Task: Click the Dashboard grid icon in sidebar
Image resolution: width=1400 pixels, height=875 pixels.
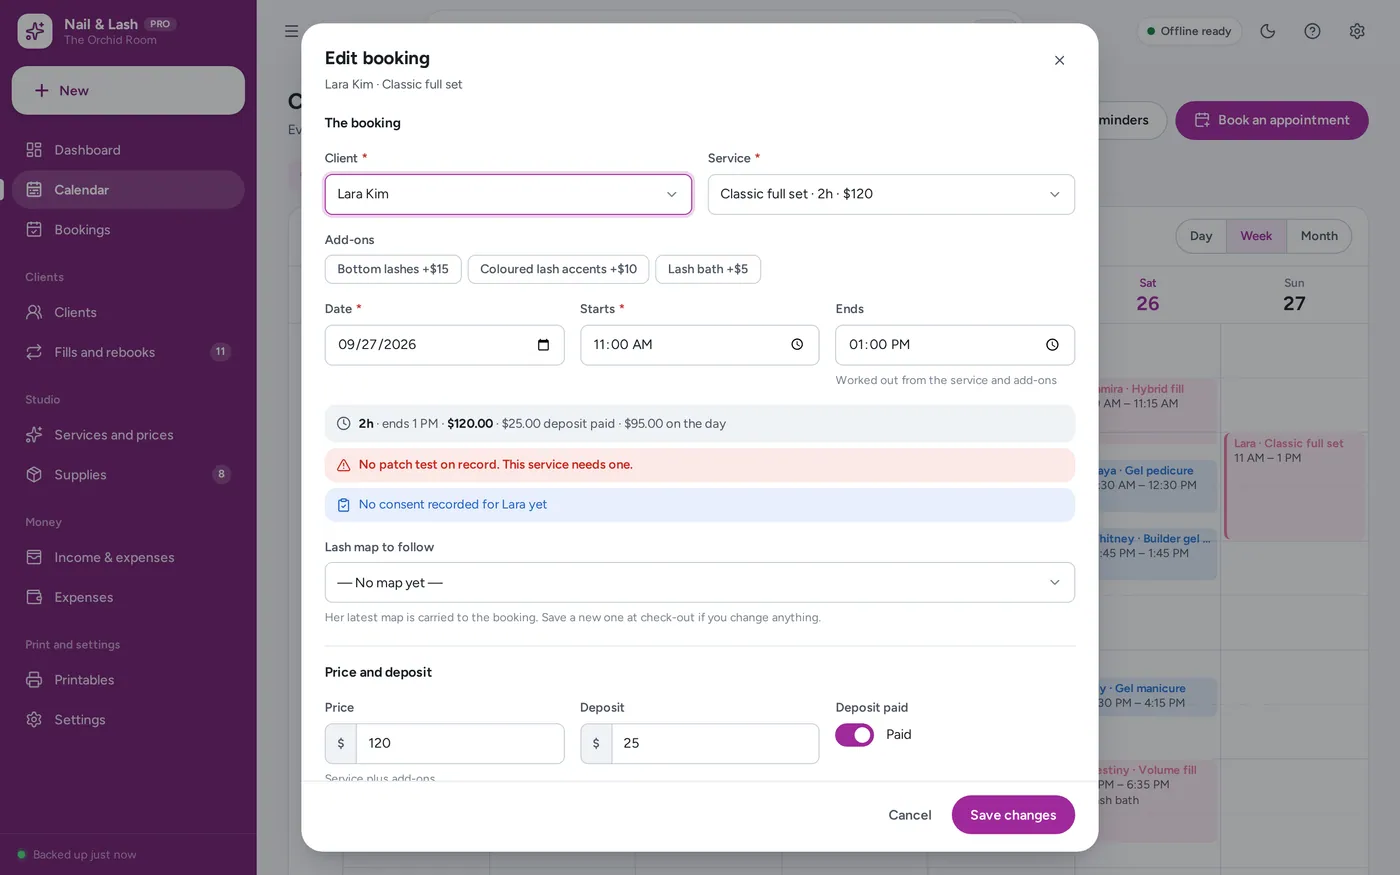Action: coord(34,150)
